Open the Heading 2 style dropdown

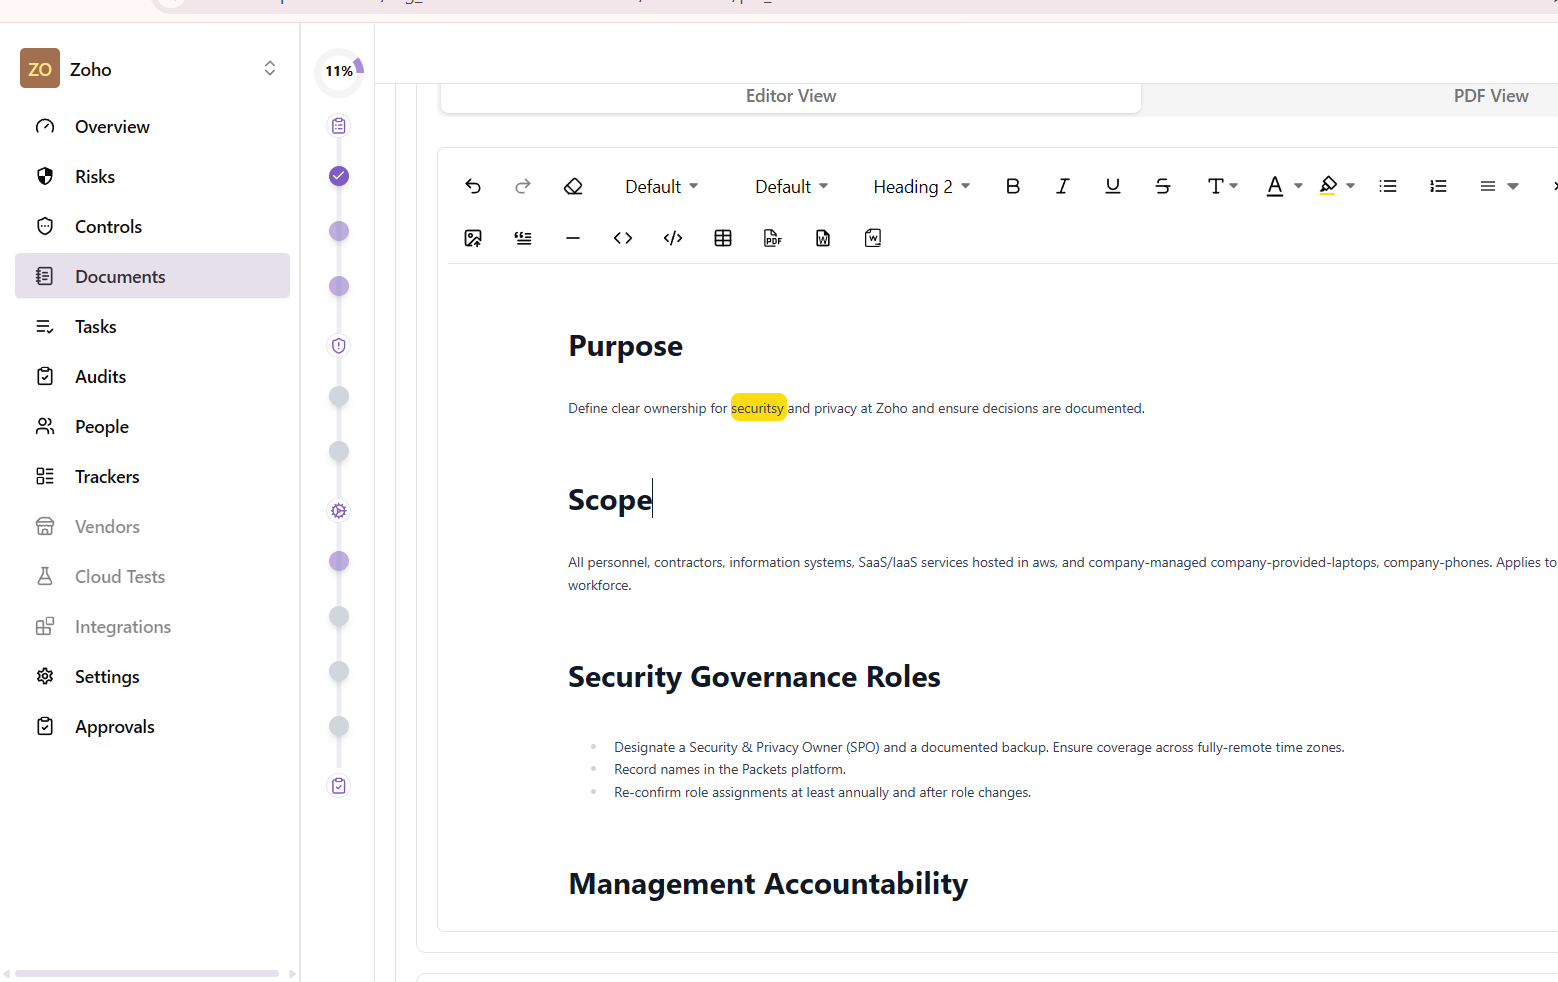(x=921, y=187)
